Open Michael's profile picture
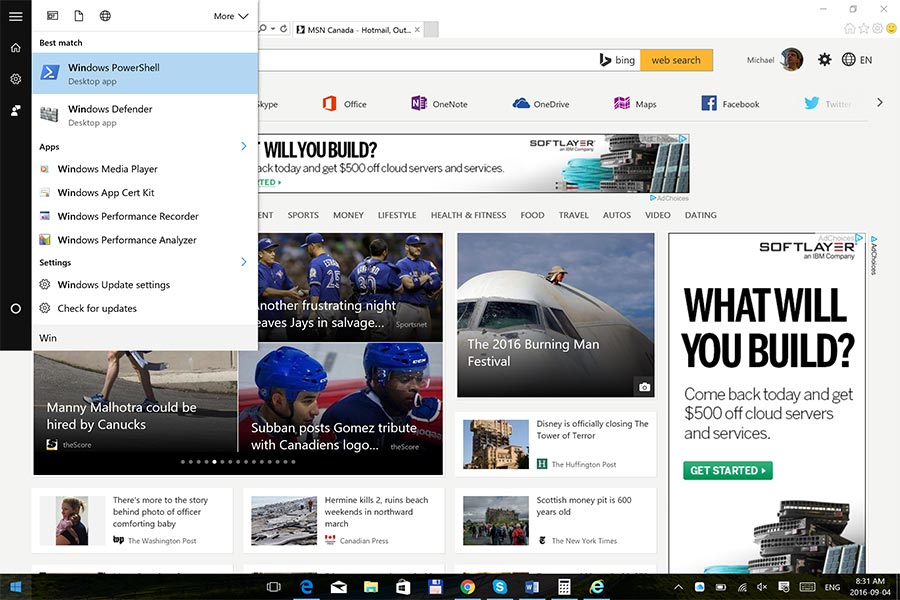Image resolution: width=900 pixels, height=600 pixels. (x=792, y=59)
